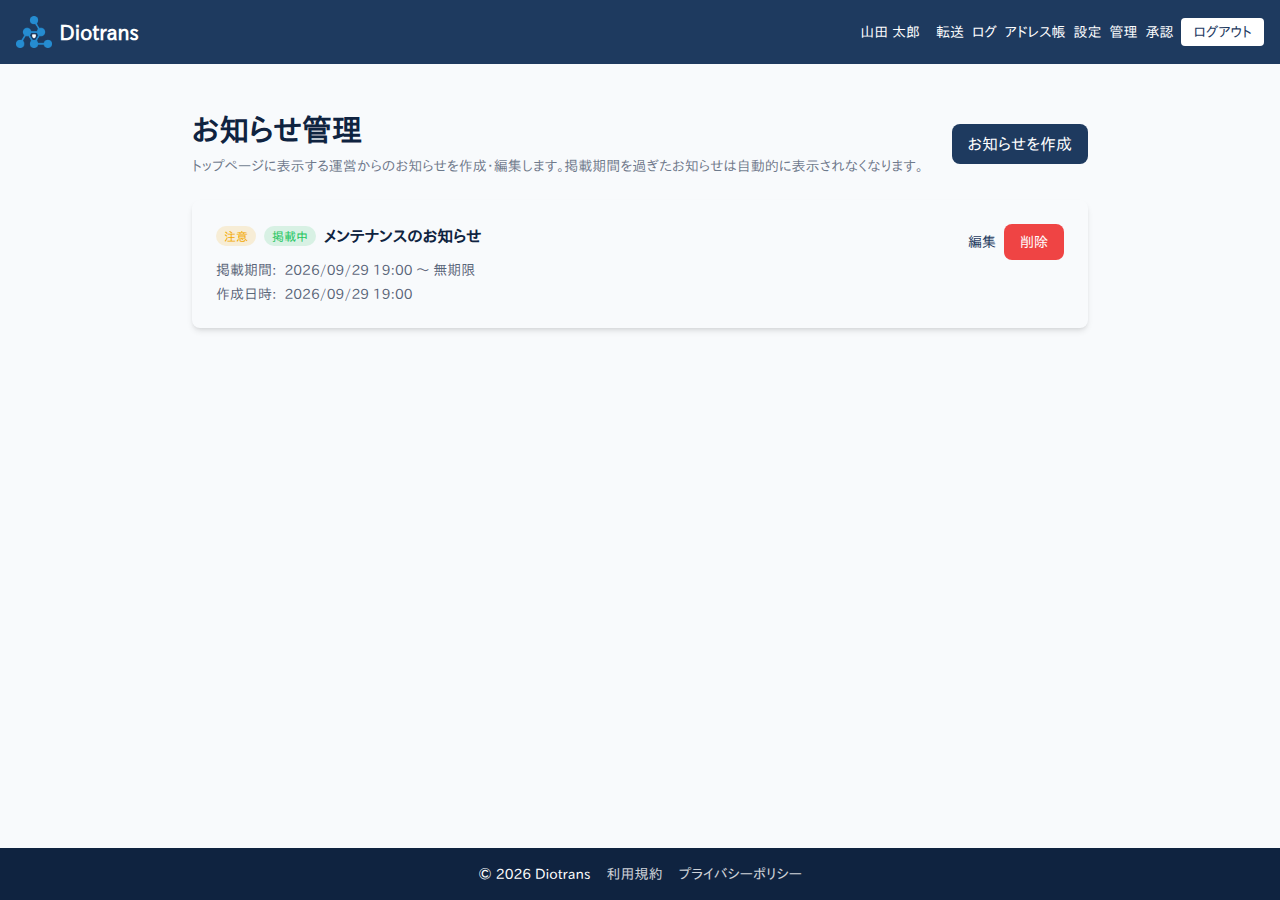Click the 注意 badge
The height and width of the screenshot is (900, 1280).
236,236
